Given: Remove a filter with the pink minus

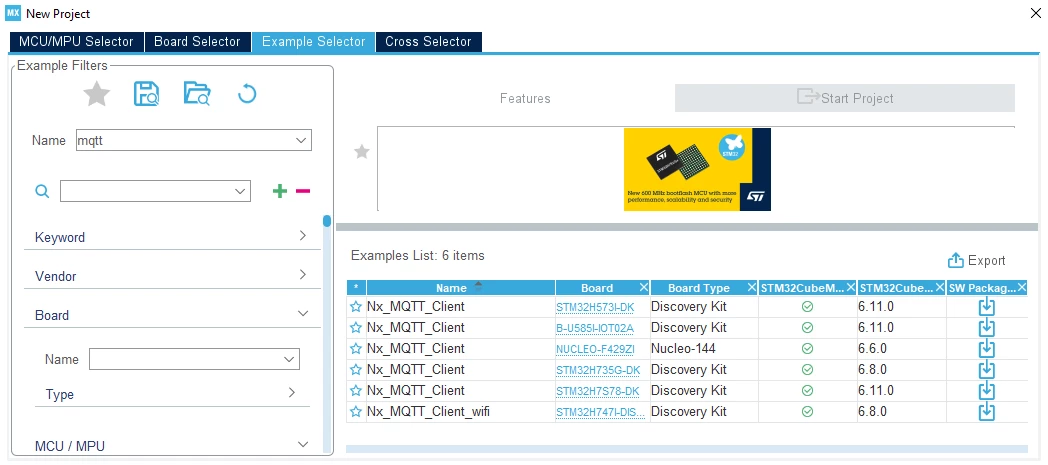Looking at the screenshot, I should pyautogui.click(x=303, y=191).
